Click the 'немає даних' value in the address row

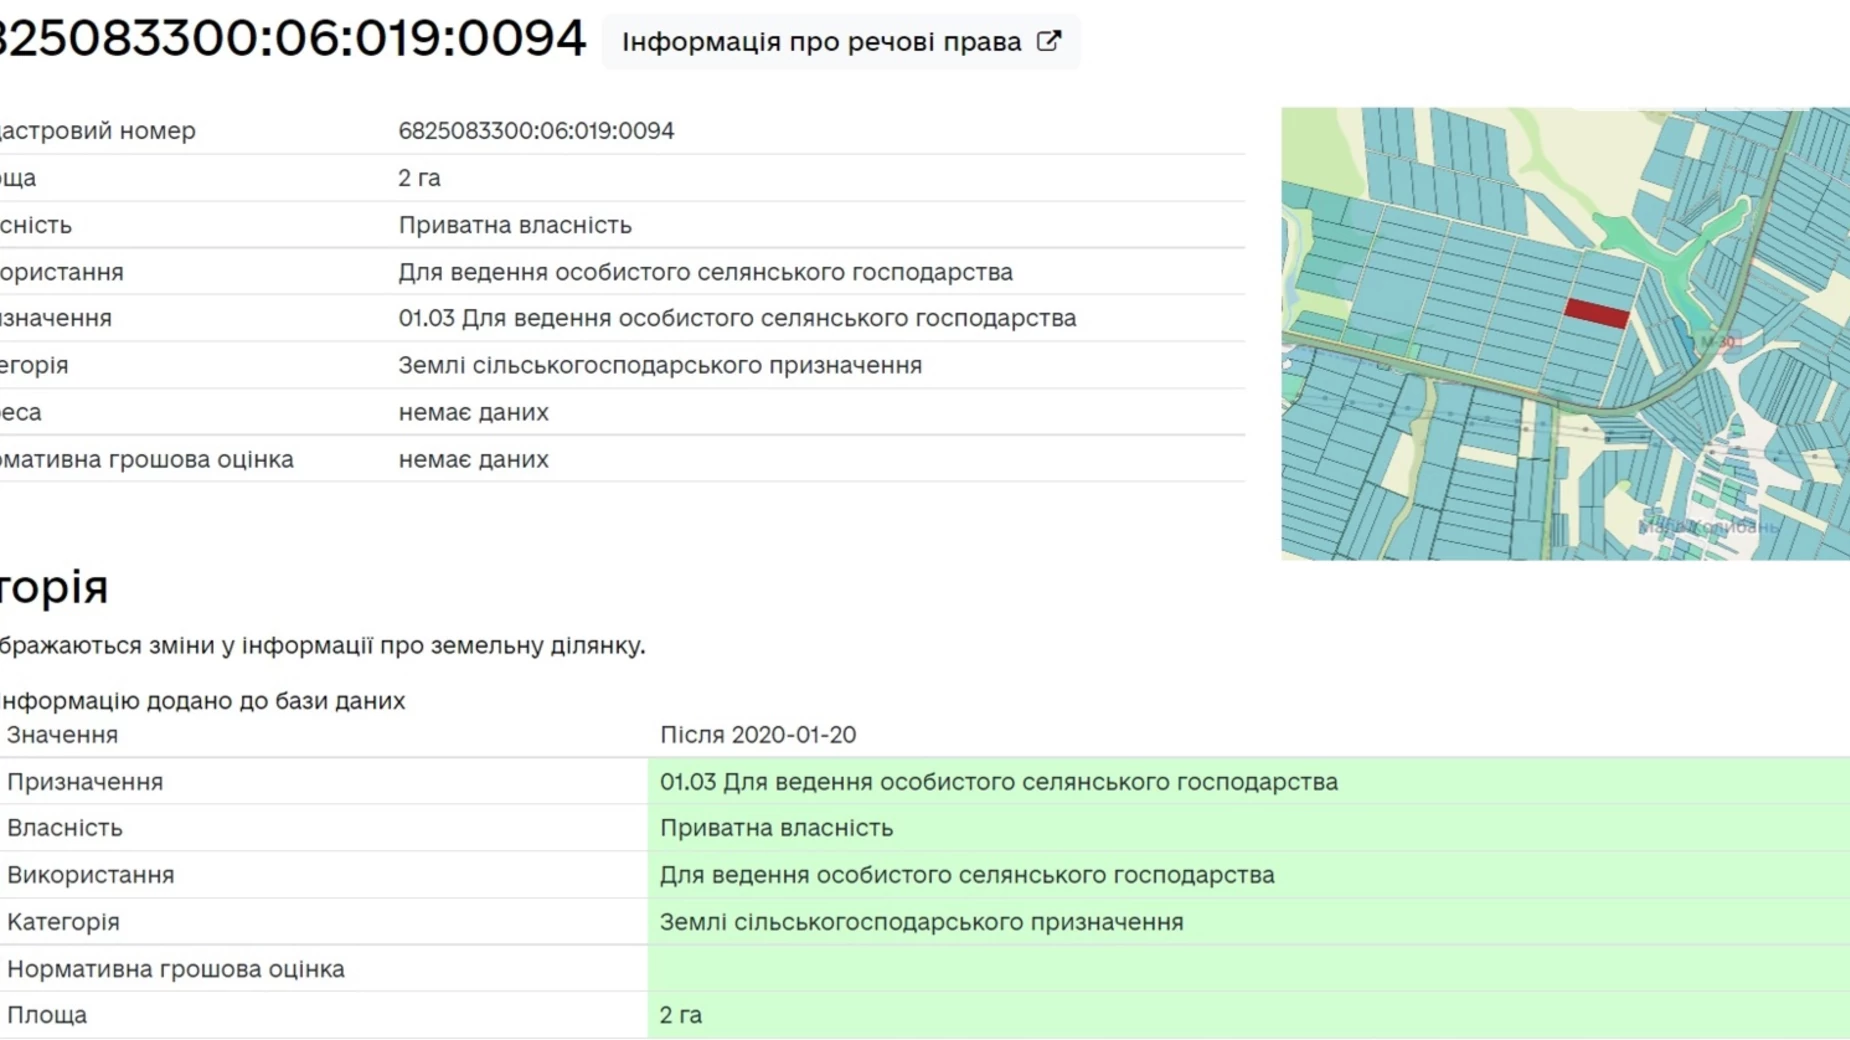point(473,412)
